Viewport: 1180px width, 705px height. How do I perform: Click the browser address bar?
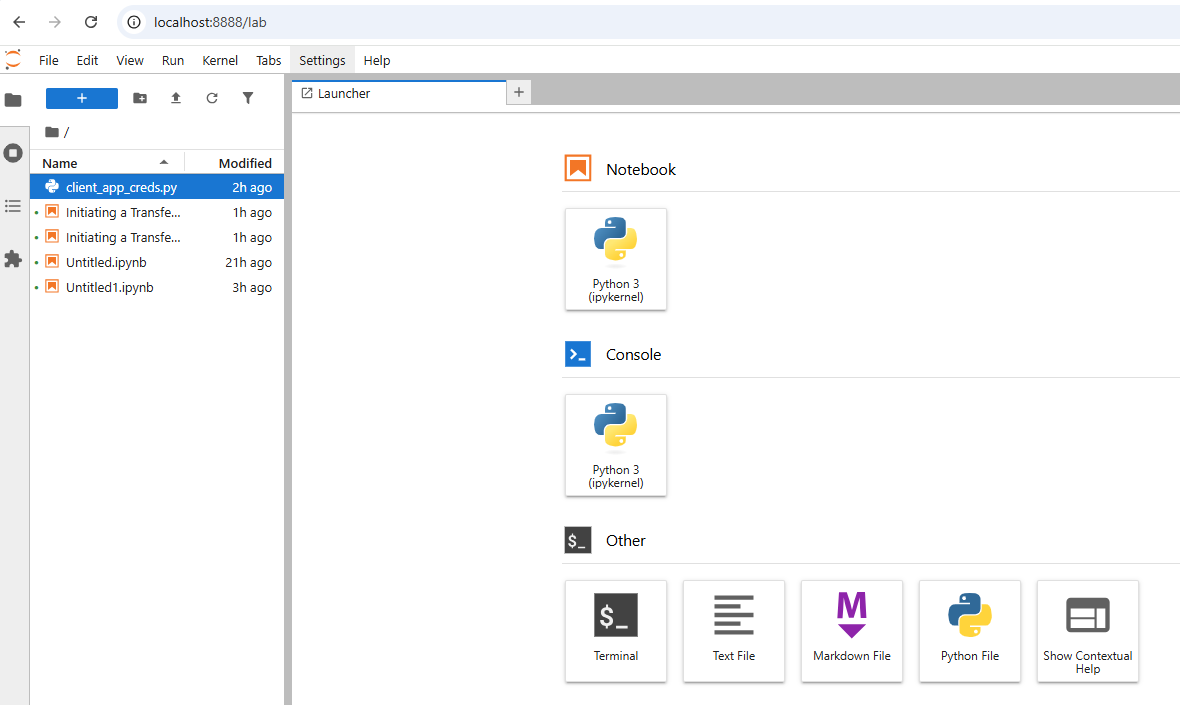tap(600, 22)
